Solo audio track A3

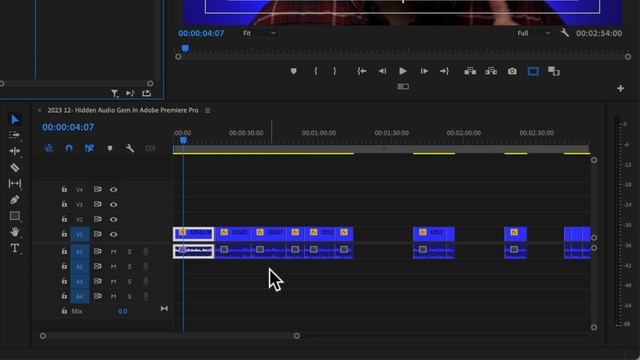(x=129, y=281)
